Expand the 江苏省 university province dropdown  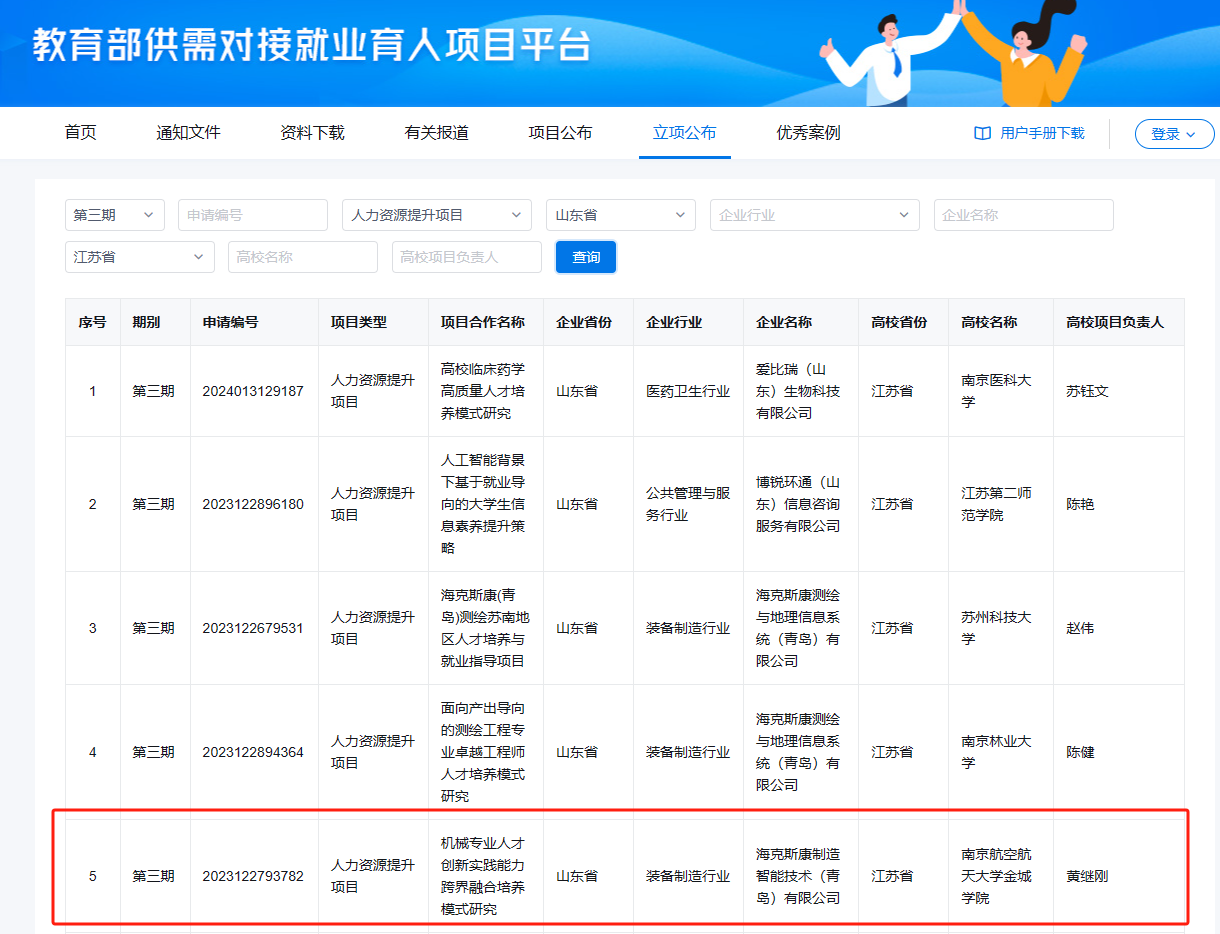pos(140,257)
